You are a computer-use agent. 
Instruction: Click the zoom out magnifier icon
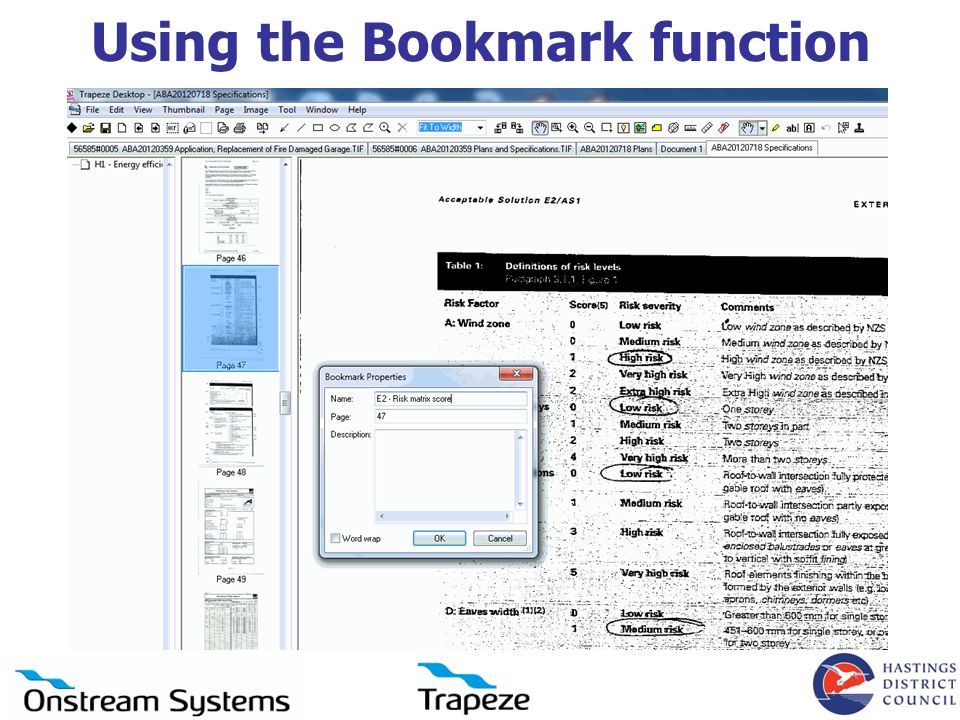590,128
